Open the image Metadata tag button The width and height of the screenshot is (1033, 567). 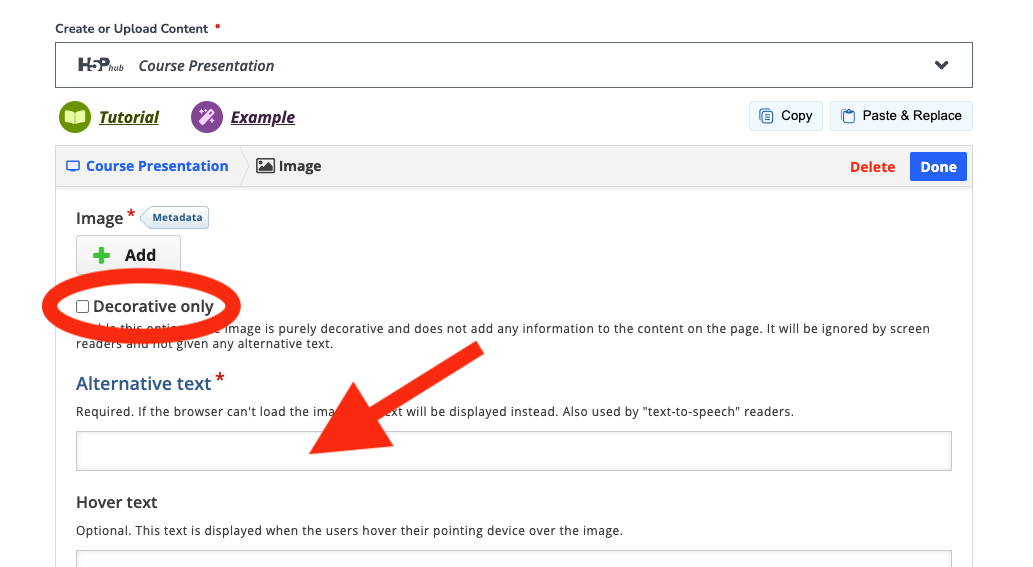point(175,217)
